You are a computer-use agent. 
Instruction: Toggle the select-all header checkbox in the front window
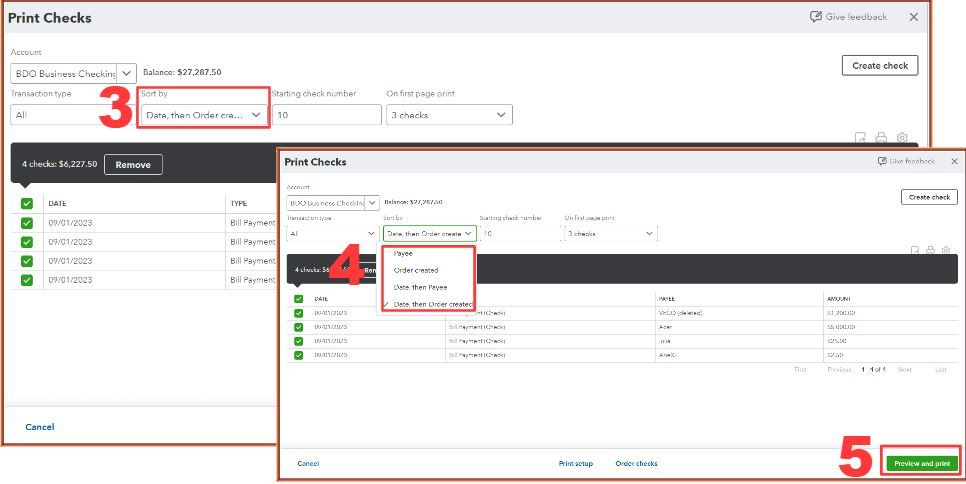pyautogui.click(x=298, y=299)
